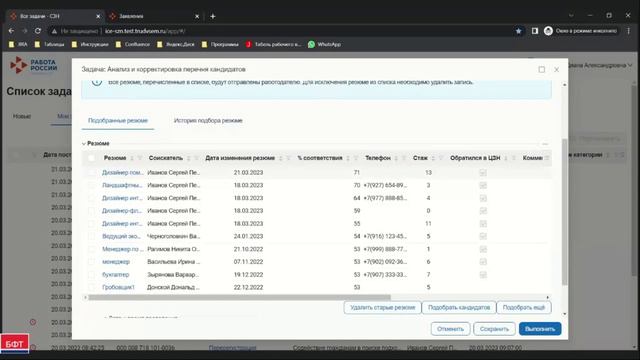This screenshot has width=640, height=360.
Task: Filter the % соответствия column
Action: coord(356,158)
